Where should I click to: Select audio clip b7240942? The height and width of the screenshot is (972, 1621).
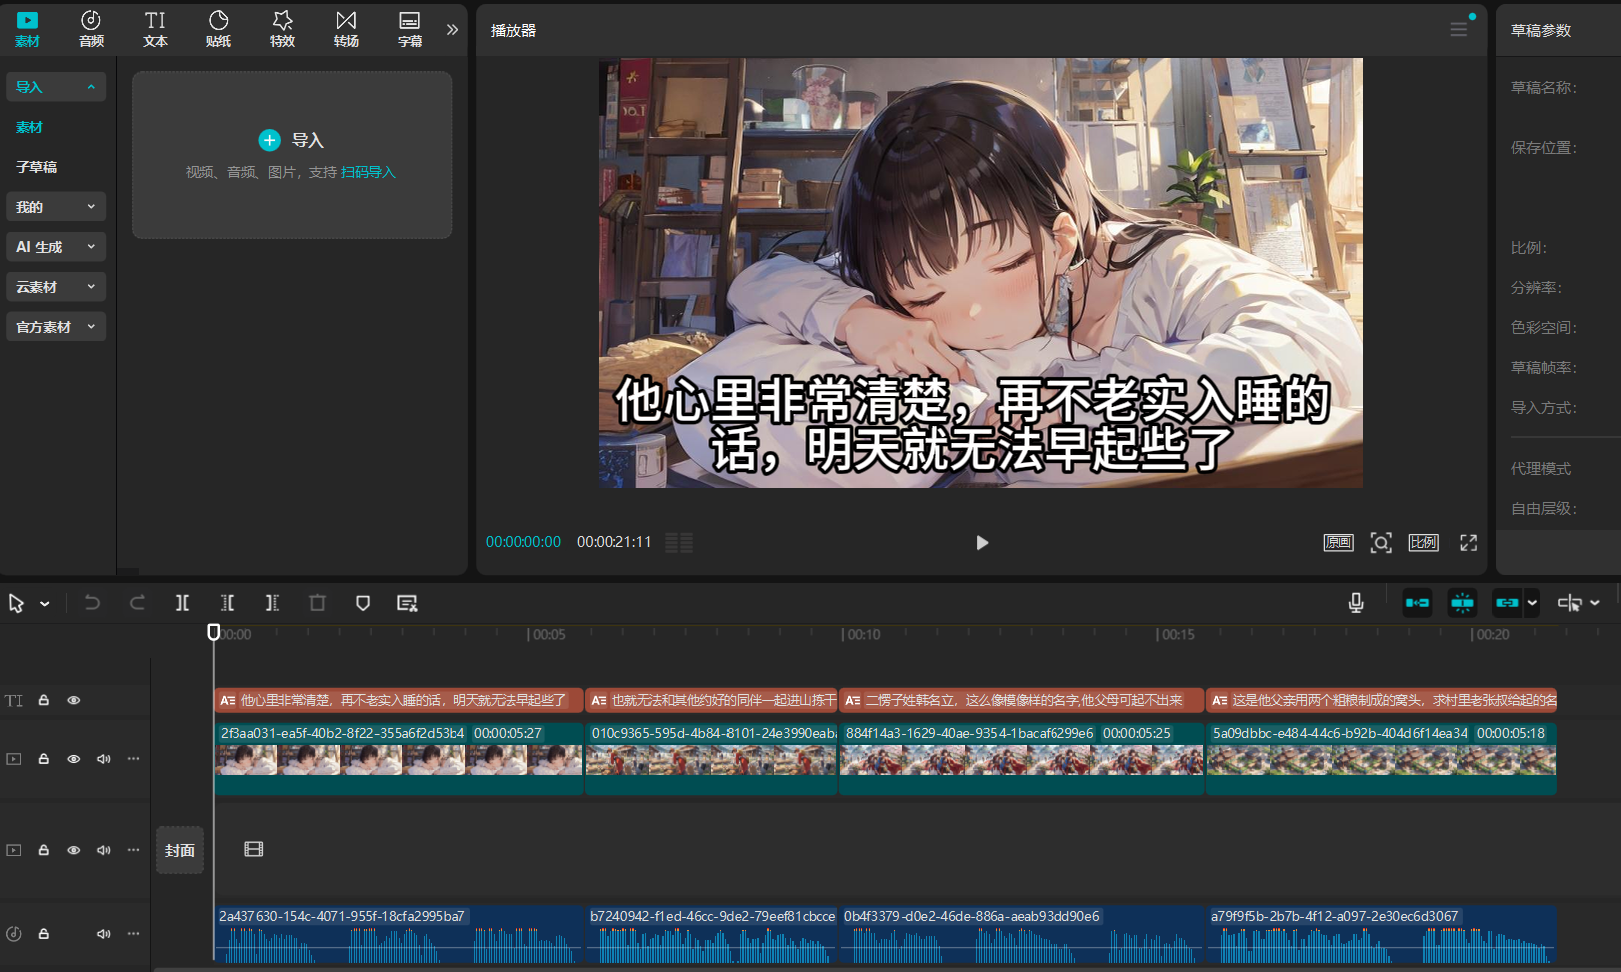pos(711,935)
